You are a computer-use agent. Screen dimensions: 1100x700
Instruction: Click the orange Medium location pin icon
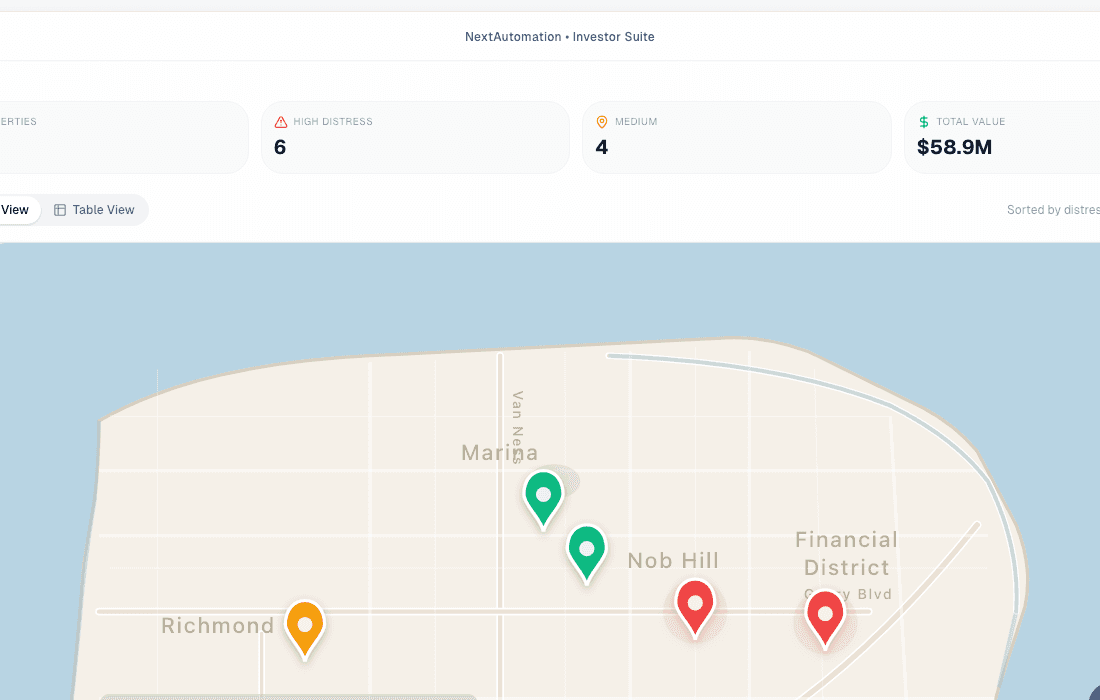(602, 122)
